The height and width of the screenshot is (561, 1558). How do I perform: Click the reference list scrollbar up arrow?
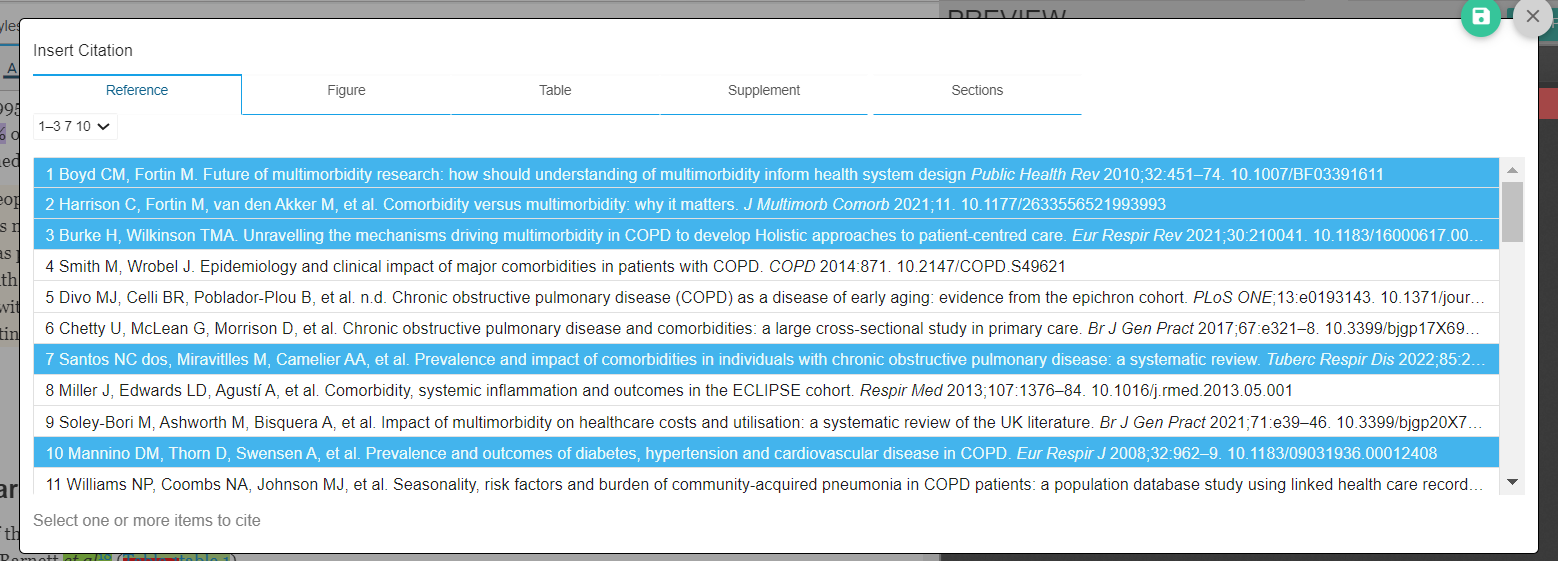(x=1512, y=168)
